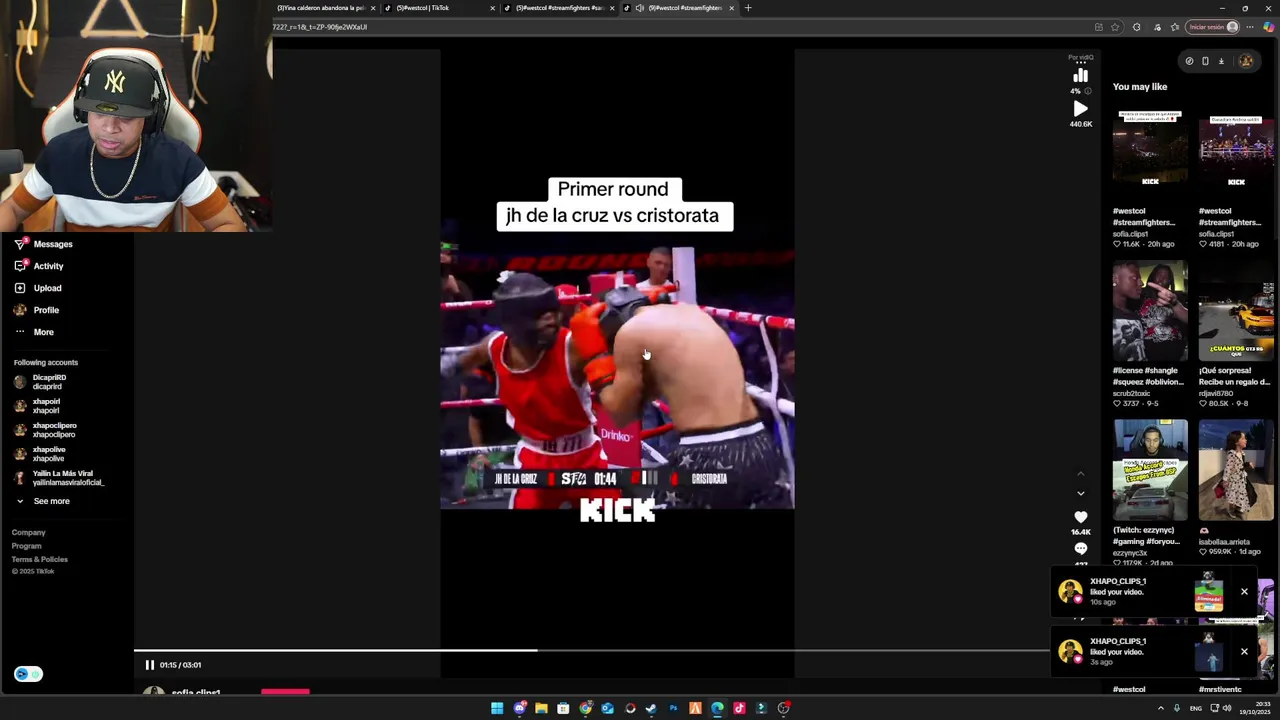This screenshot has width=1280, height=720.
Task: Click Iniciar sesión browser button
Action: tap(1214, 27)
